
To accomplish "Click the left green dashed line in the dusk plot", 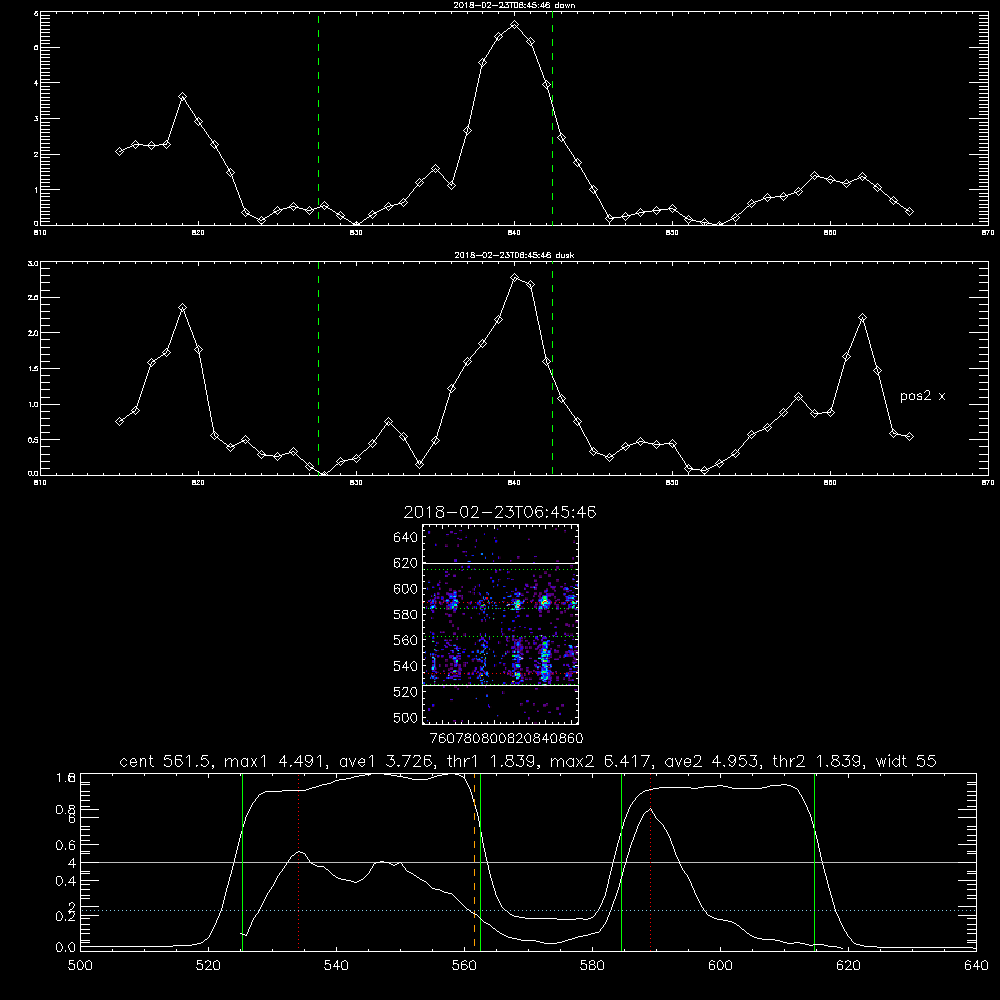I will point(318,368).
